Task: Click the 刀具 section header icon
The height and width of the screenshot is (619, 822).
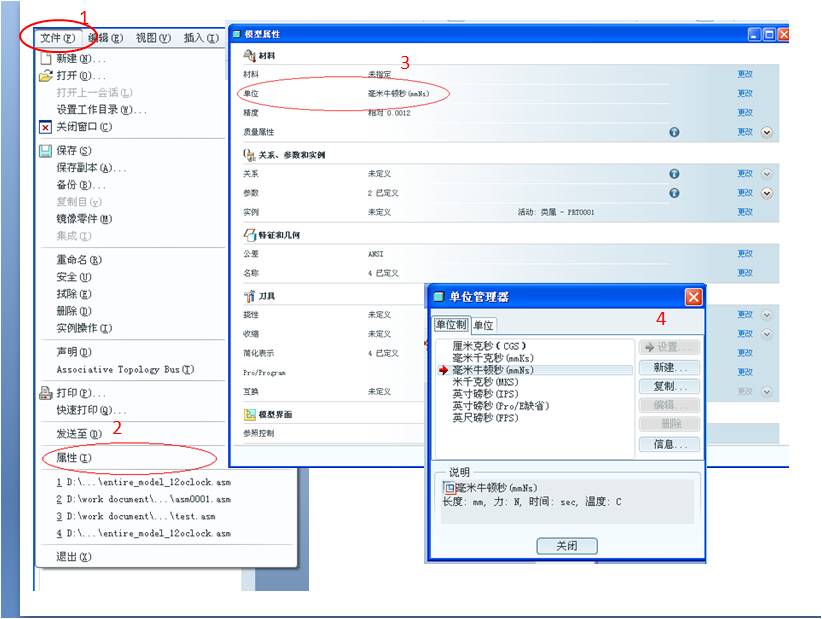Action: pos(250,296)
